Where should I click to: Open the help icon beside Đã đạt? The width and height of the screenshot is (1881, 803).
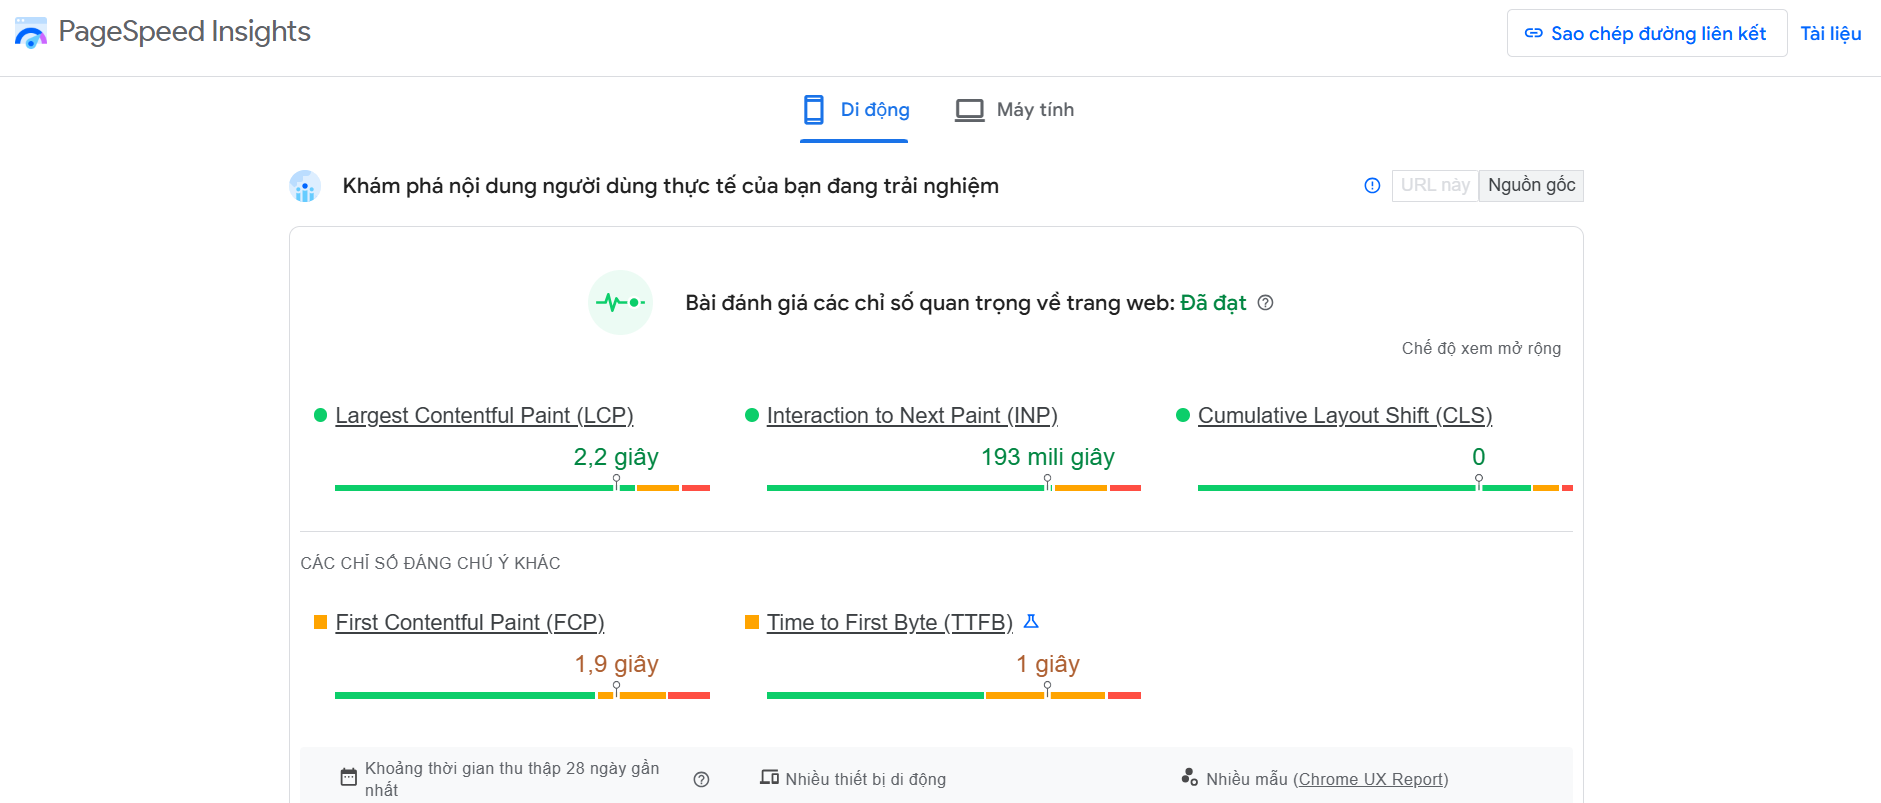(x=1265, y=302)
